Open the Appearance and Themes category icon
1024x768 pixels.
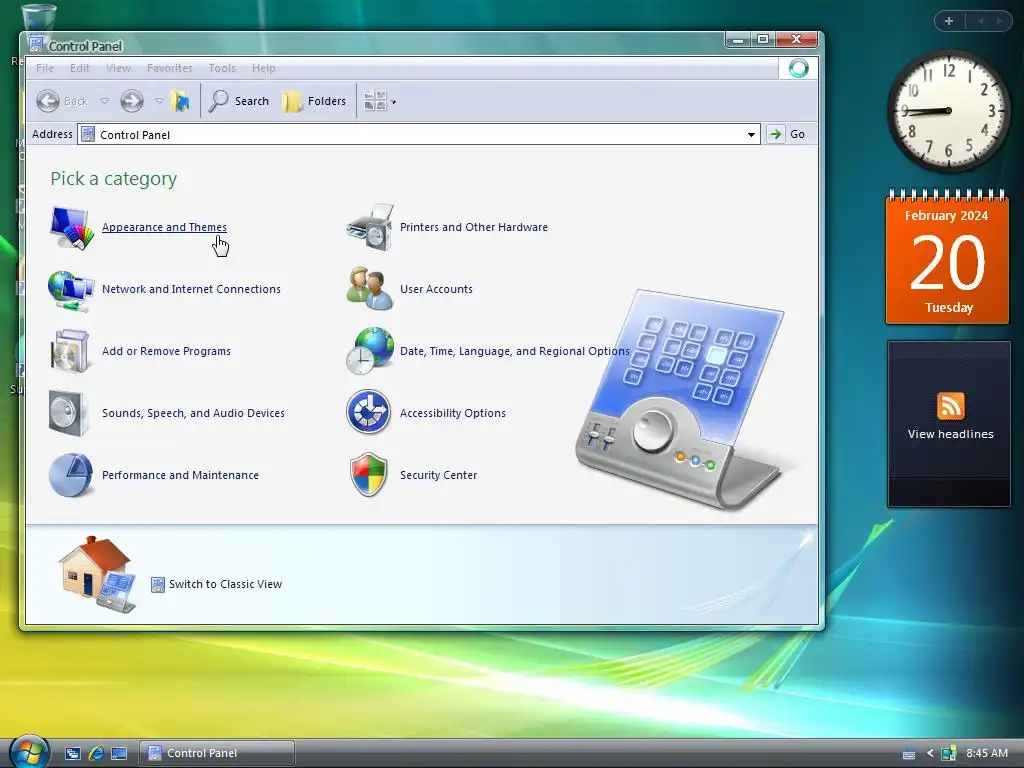pos(71,227)
